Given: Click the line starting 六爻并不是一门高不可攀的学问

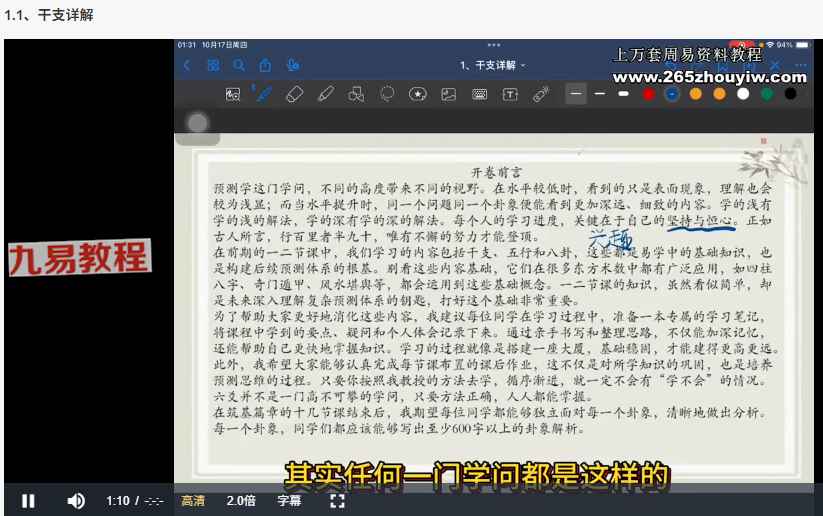Looking at the screenshot, I should click(x=403, y=396).
